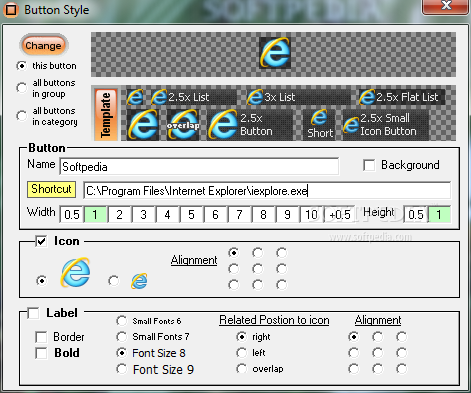Set icon alignment to top-right
The image size is (471, 393).
(282, 253)
